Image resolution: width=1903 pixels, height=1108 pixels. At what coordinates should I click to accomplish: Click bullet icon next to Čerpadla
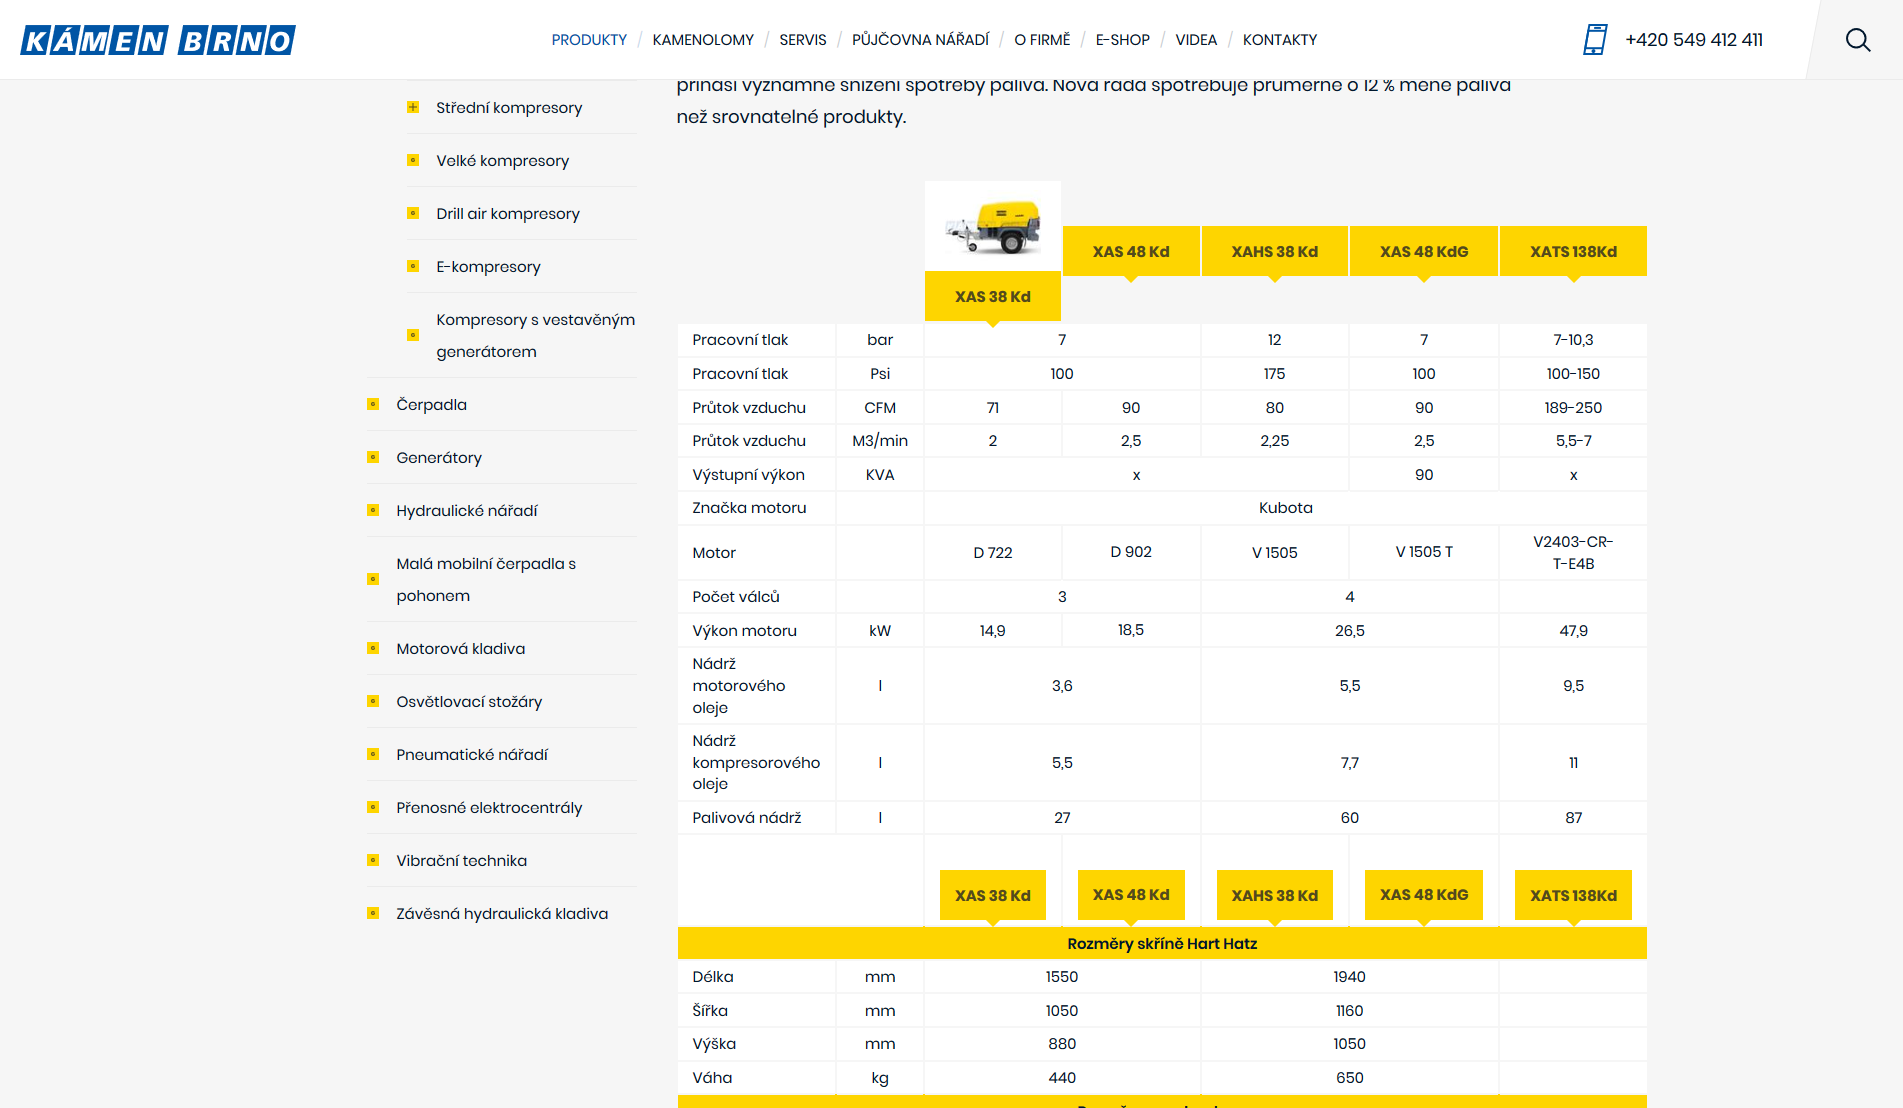[373, 404]
